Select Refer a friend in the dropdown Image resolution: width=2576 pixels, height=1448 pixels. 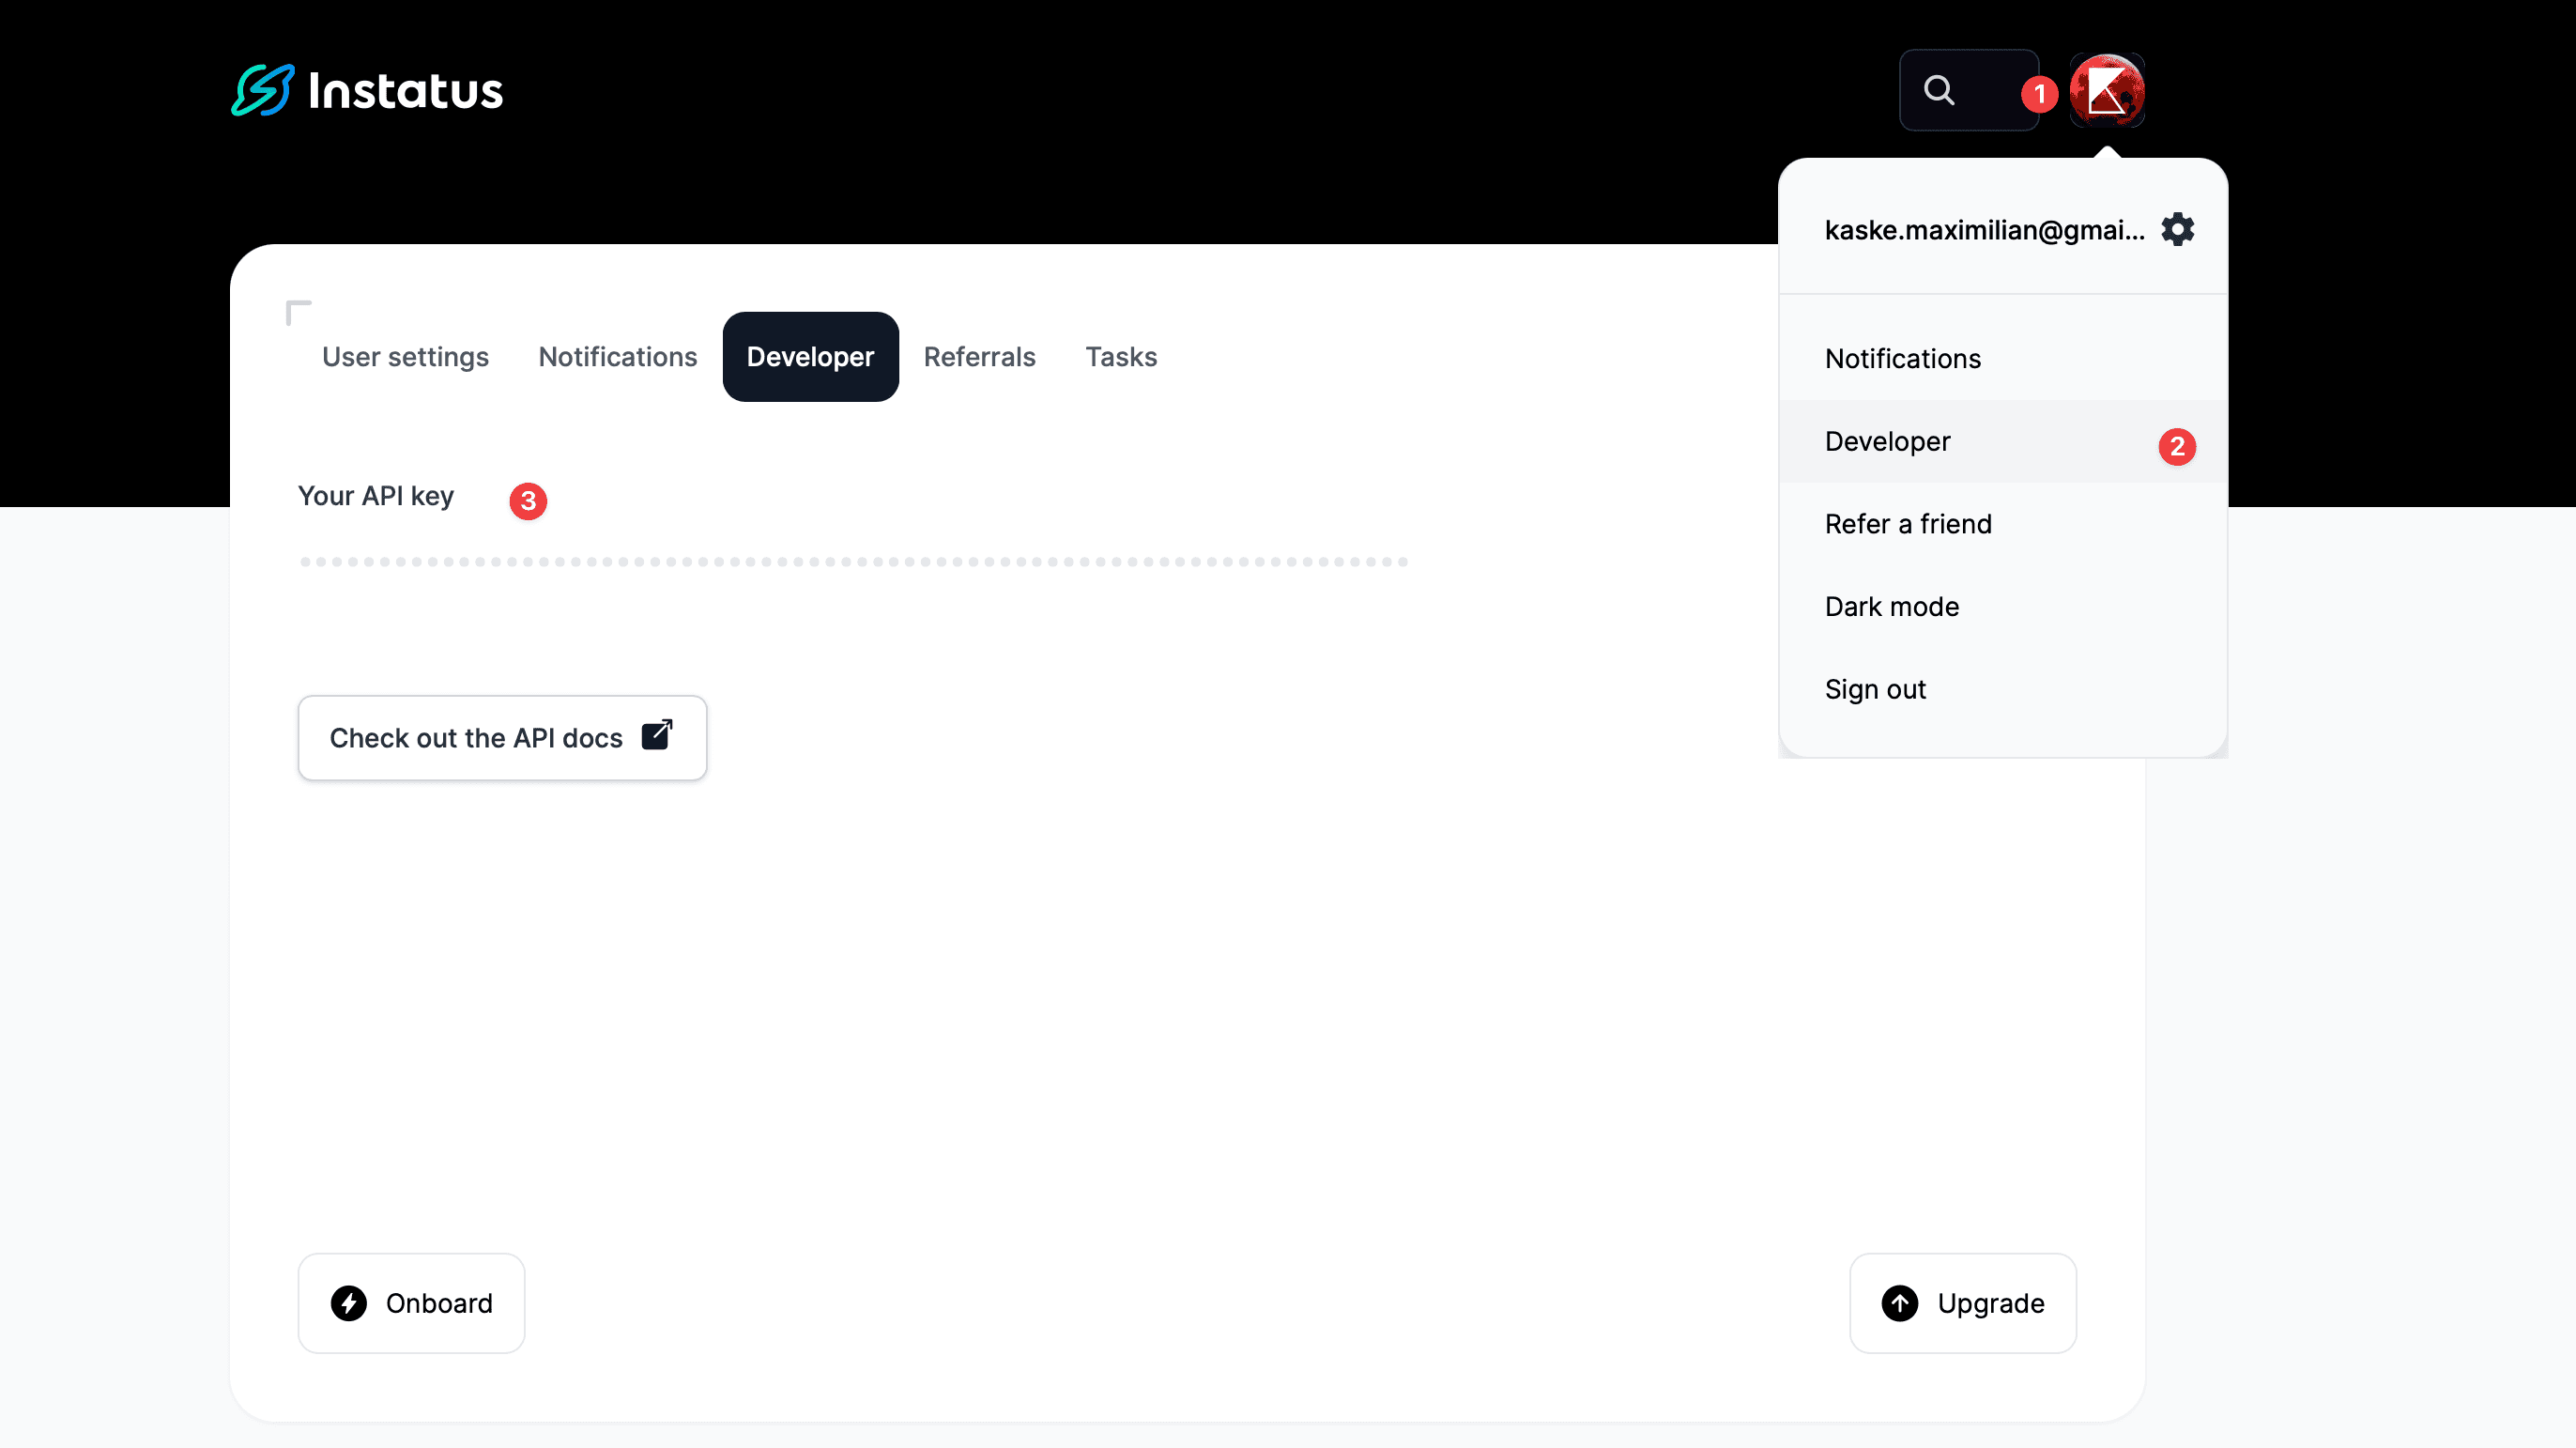click(x=1908, y=523)
